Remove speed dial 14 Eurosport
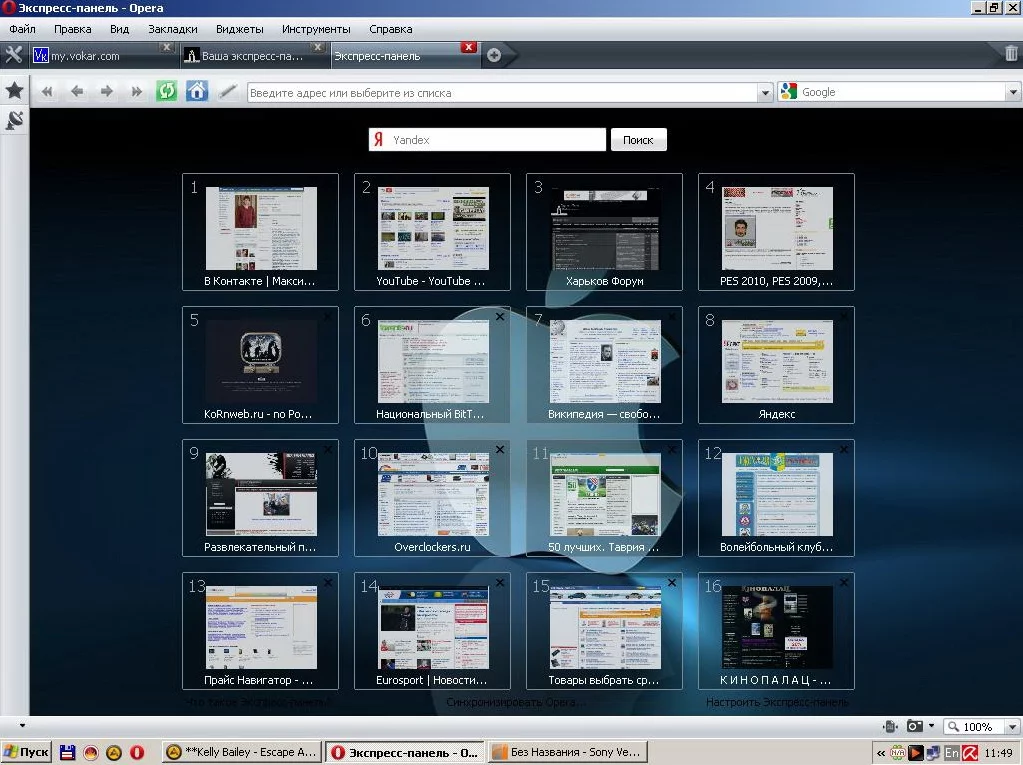 click(500, 582)
